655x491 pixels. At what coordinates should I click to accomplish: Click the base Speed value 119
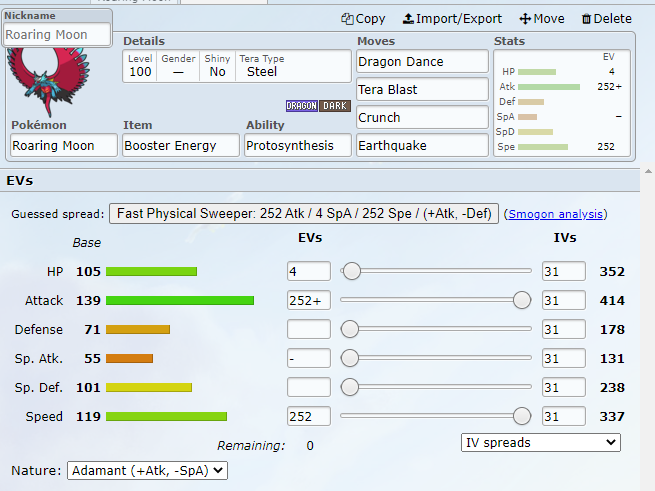point(88,416)
